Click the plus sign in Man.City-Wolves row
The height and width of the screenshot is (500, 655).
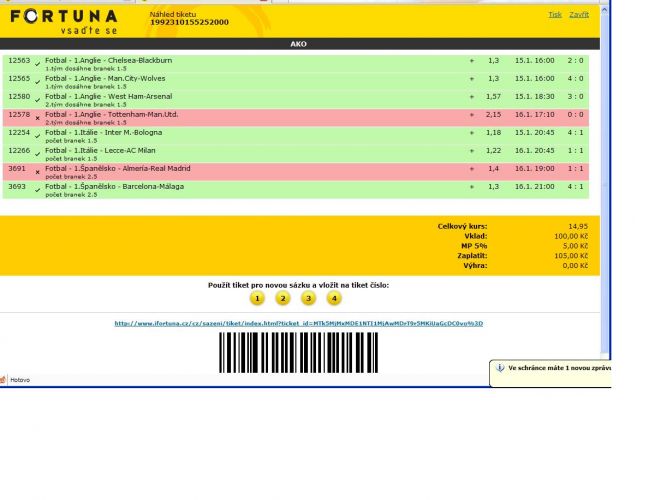[x=472, y=79]
